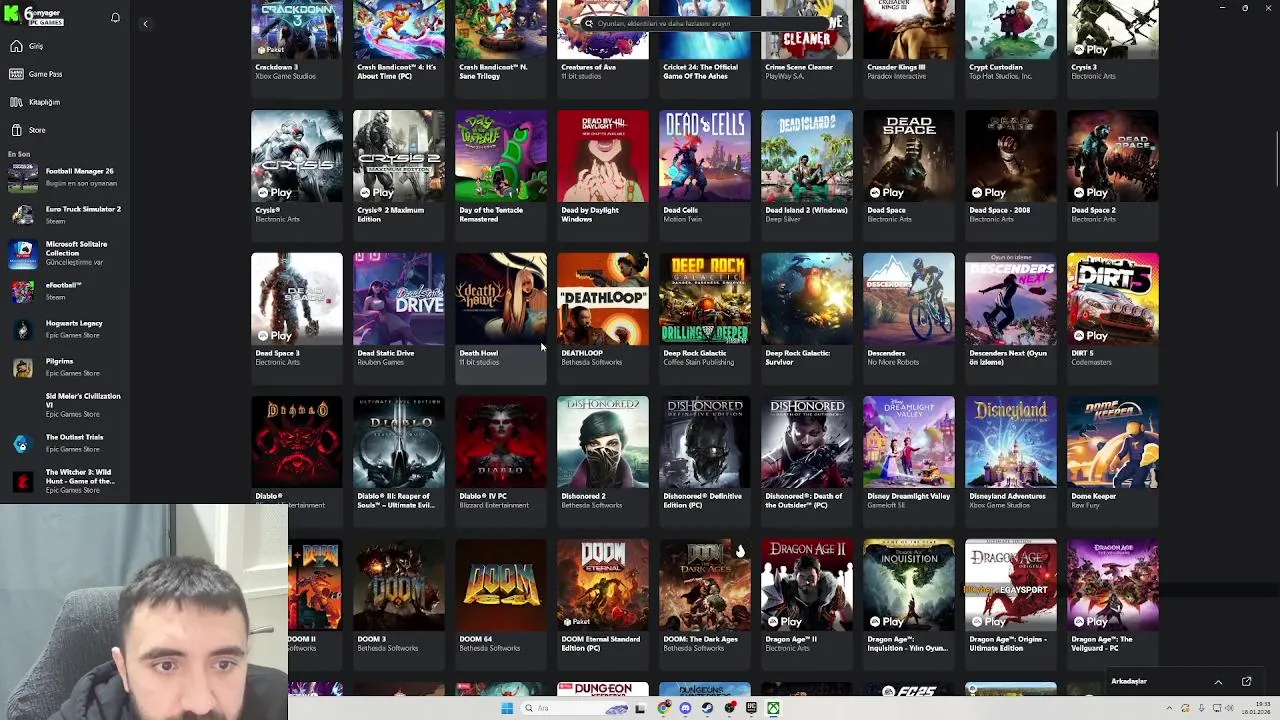The height and width of the screenshot is (720, 1280).
Task: Open Steam from the taskbar
Action: [707, 708]
